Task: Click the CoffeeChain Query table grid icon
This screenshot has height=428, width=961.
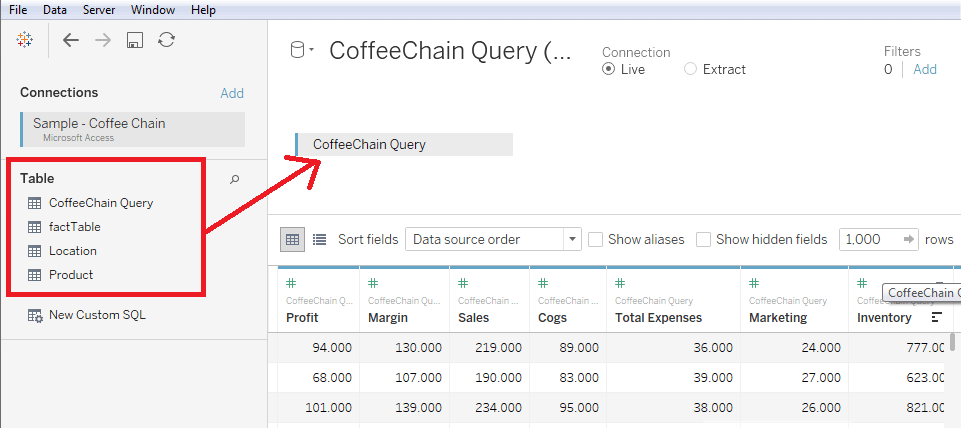Action: point(34,202)
